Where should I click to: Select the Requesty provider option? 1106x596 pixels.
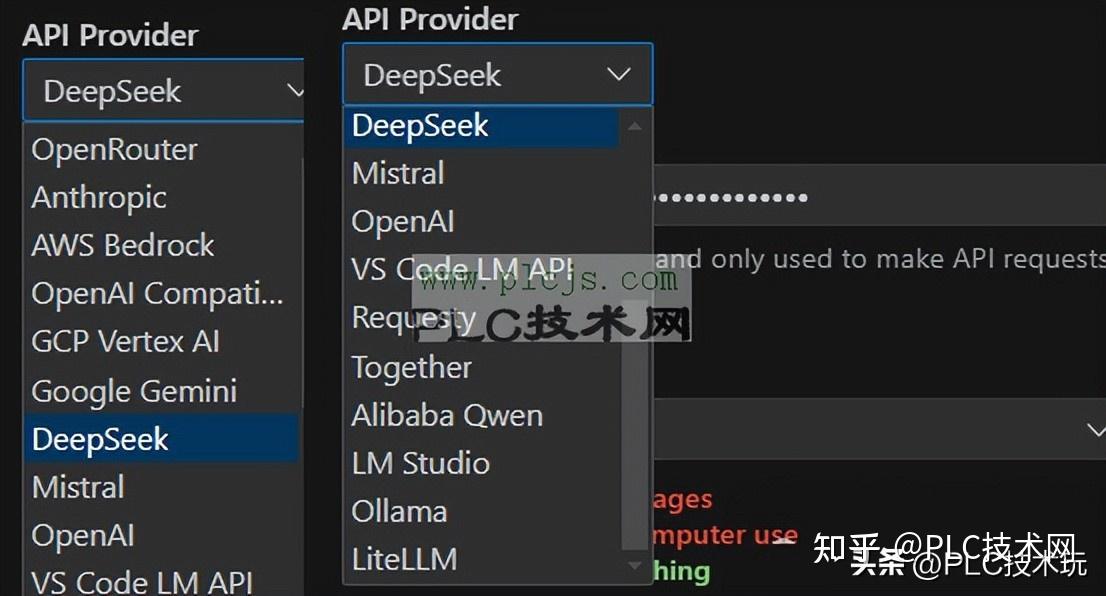482,318
